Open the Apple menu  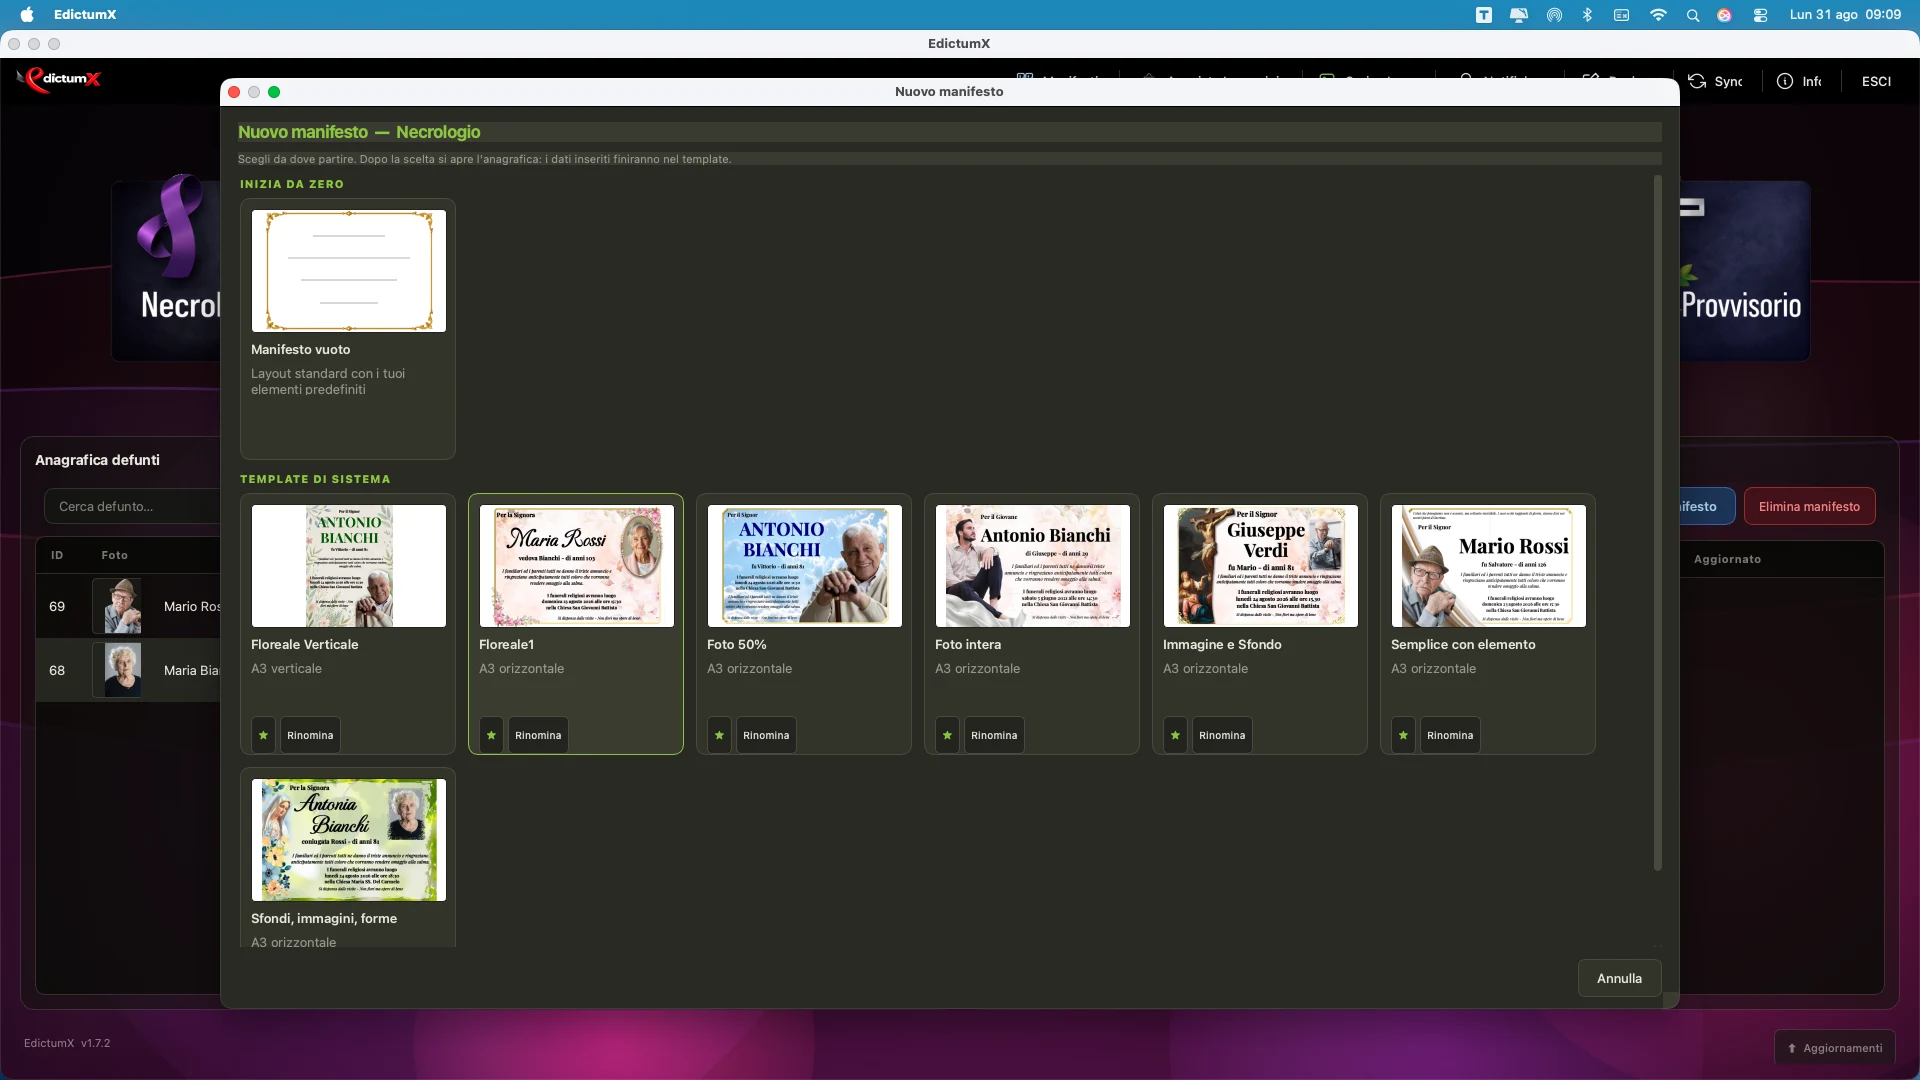[27, 14]
